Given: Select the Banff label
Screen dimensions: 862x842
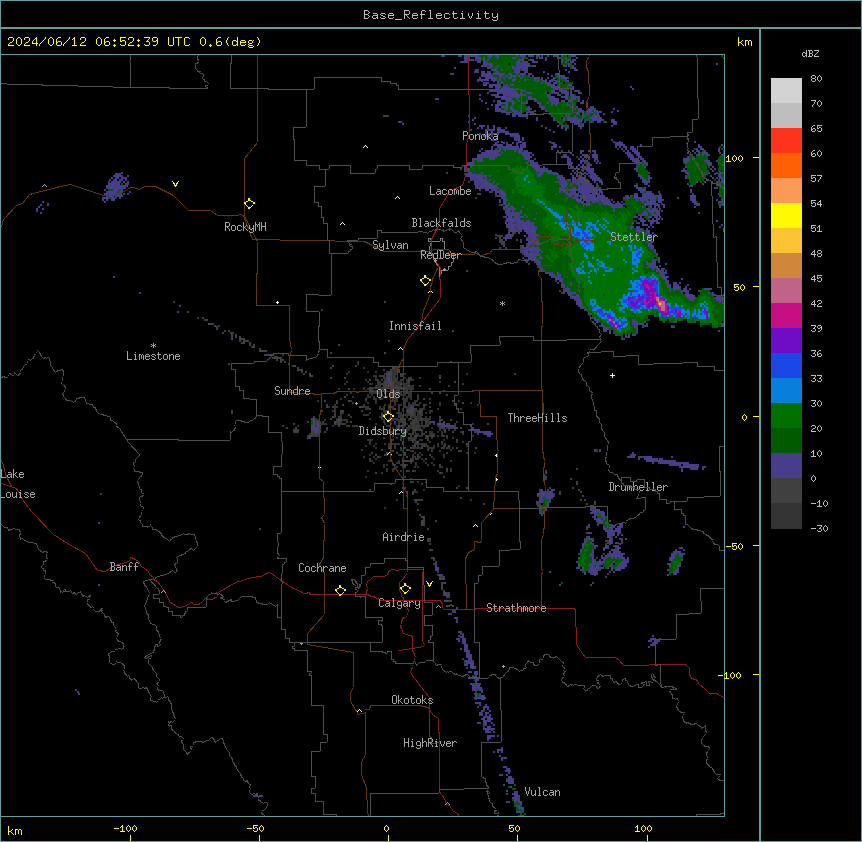Looking at the screenshot, I should coord(124,567).
